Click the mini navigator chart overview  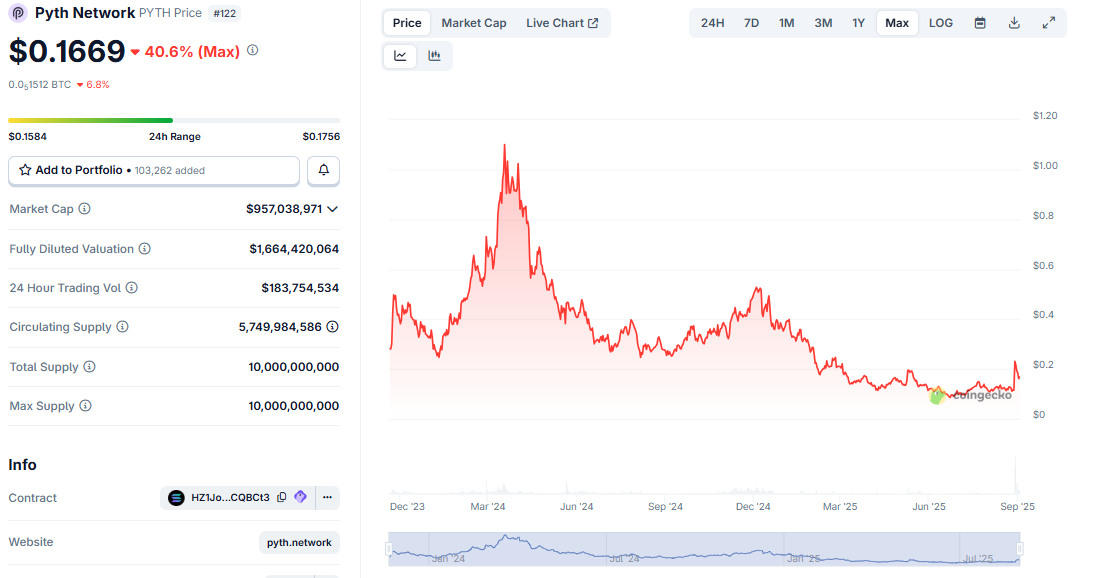click(704, 548)
